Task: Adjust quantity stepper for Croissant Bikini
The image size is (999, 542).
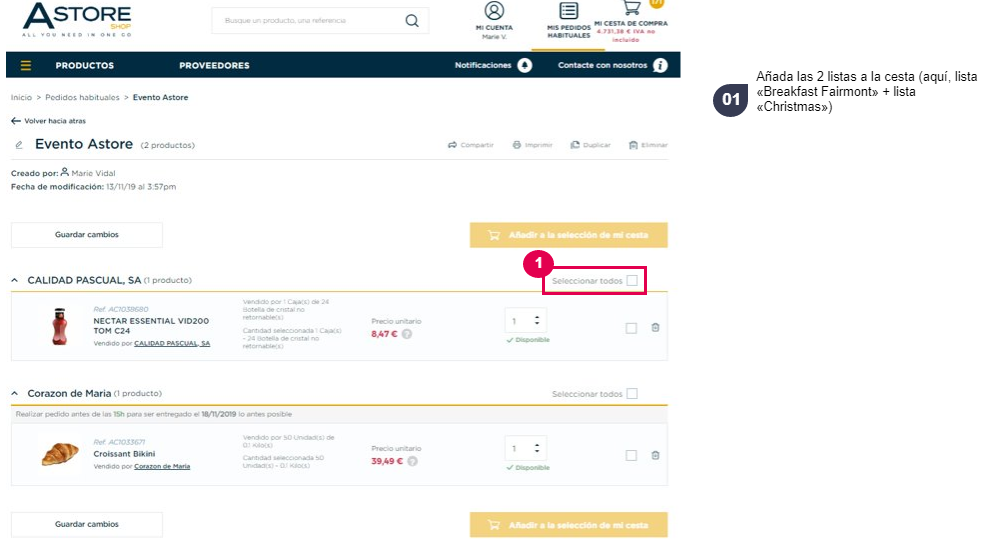Action: 537,448
